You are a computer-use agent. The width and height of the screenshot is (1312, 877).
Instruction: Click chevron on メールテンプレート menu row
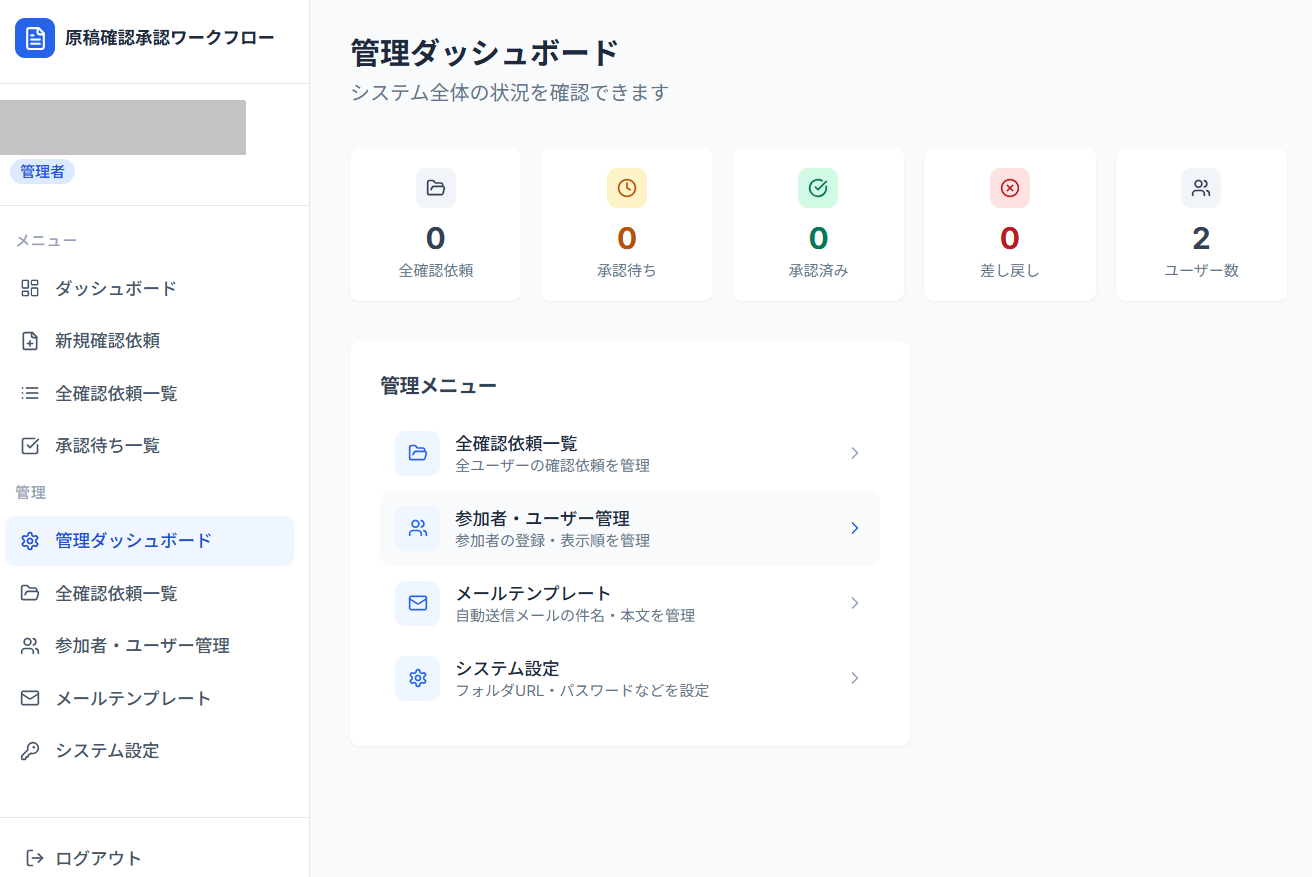[x=855, y=603]
